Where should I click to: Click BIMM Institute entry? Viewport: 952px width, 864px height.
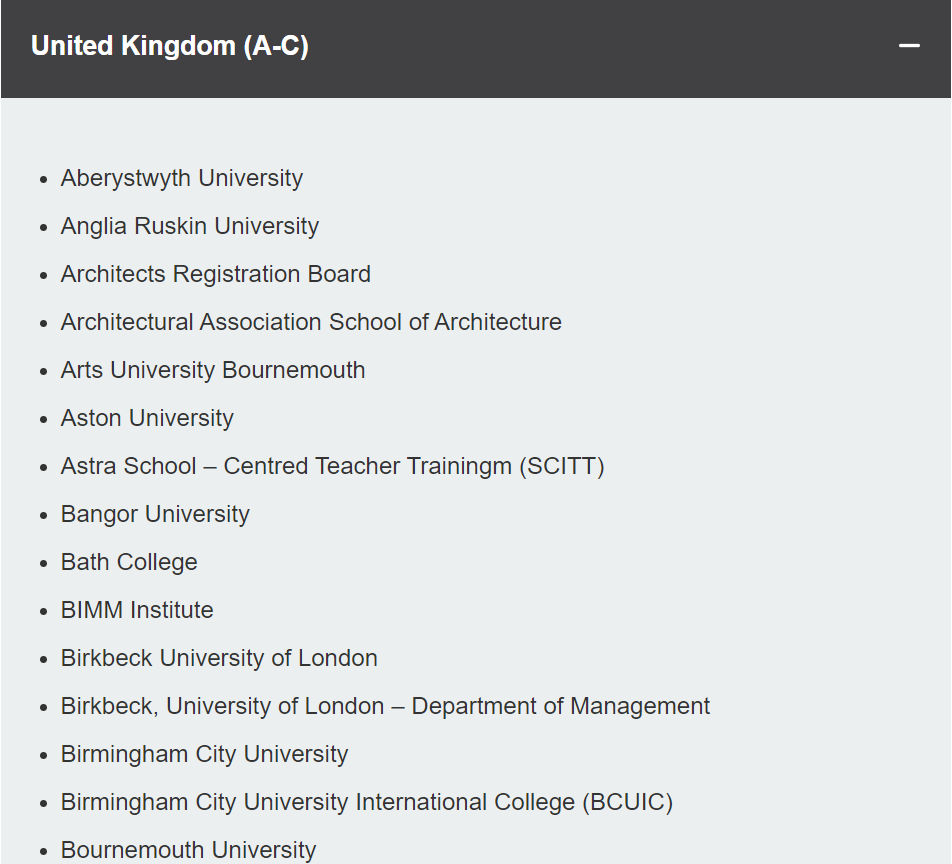[x=137, y=610]
